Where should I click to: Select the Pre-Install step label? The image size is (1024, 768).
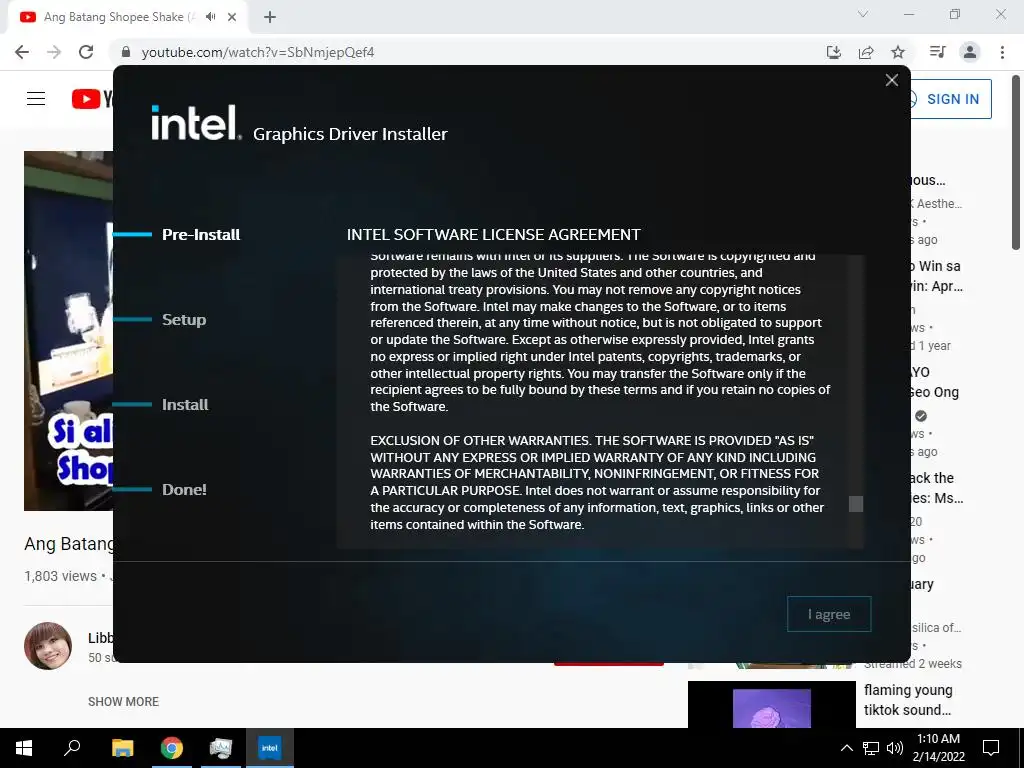point(201,234)
